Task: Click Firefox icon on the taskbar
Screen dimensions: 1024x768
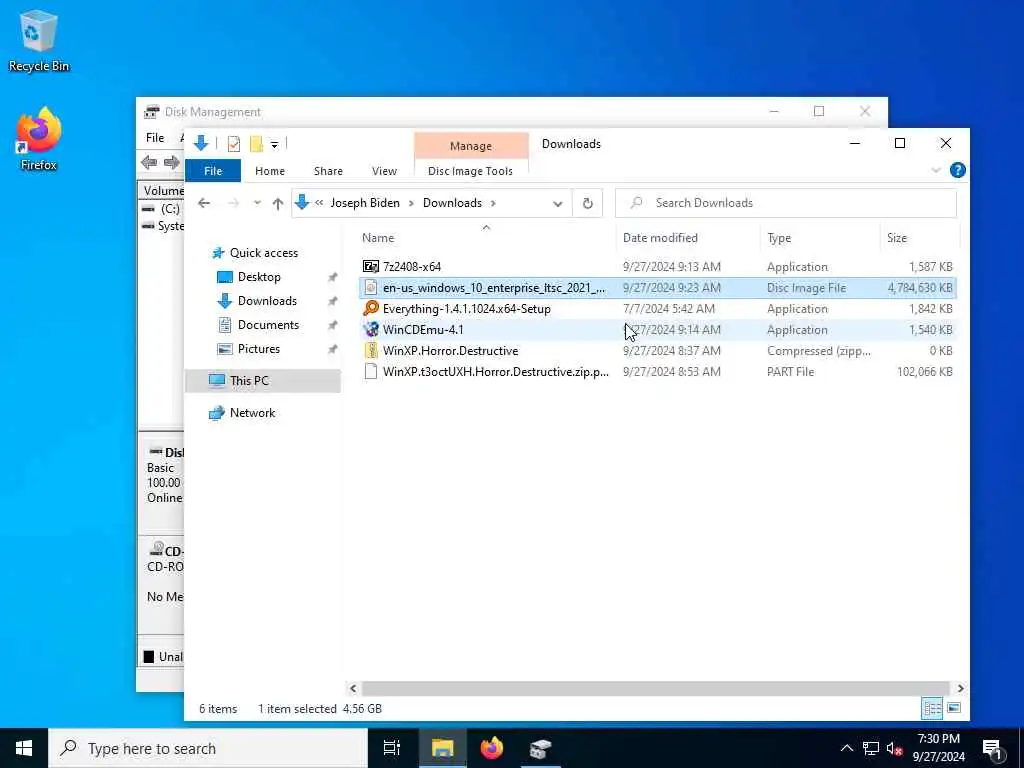Action: [x=492, y=748]
